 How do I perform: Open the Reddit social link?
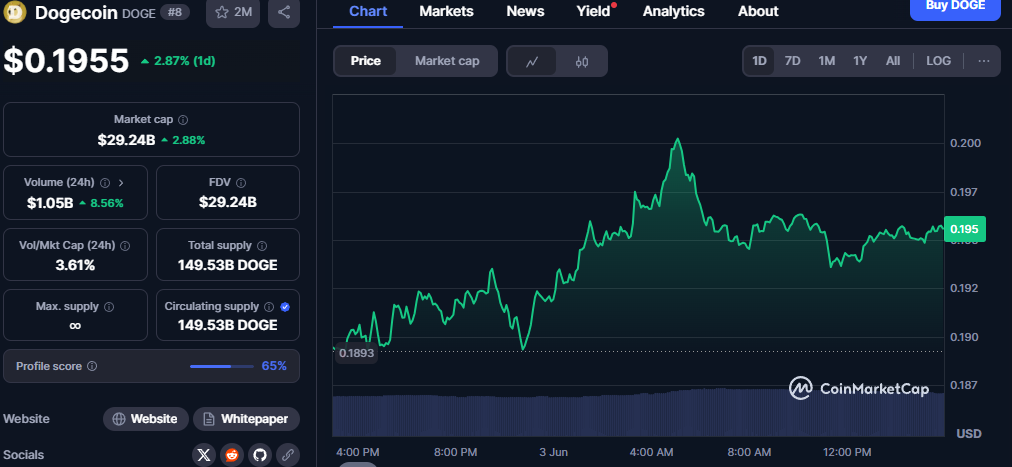232,455
